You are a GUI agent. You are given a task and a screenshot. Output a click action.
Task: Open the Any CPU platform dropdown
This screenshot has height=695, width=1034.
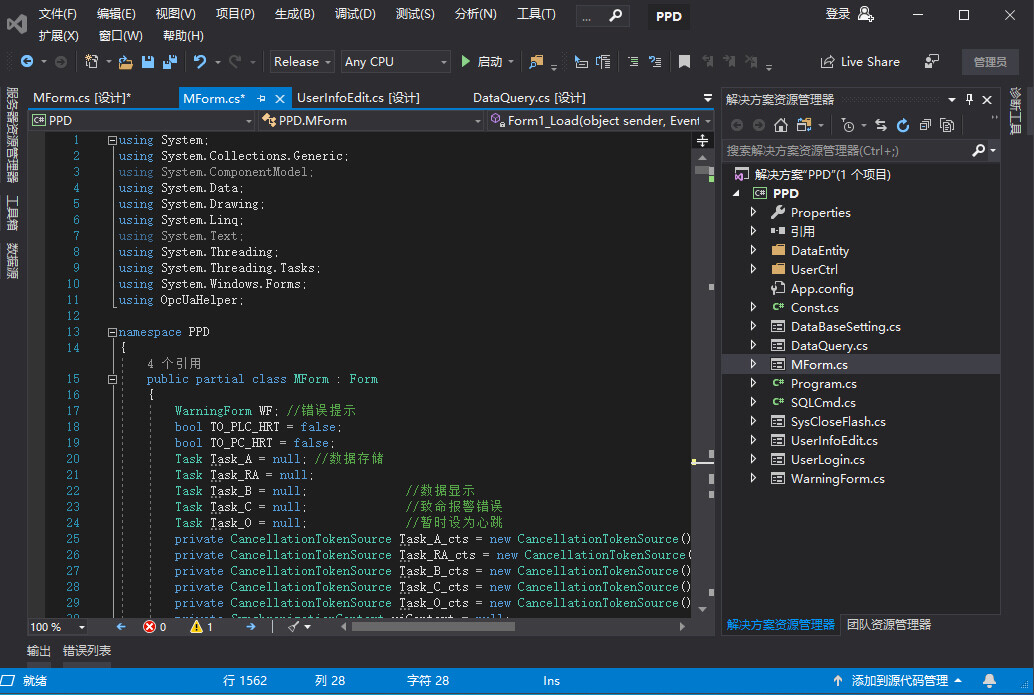click(x=396, y=61)
